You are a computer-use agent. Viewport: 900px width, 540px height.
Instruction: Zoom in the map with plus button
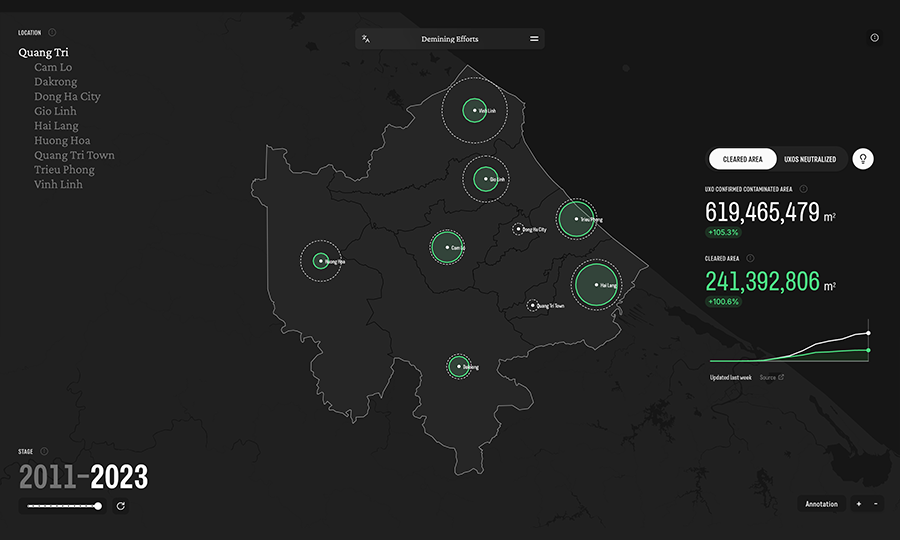click(x=858, y=504)
